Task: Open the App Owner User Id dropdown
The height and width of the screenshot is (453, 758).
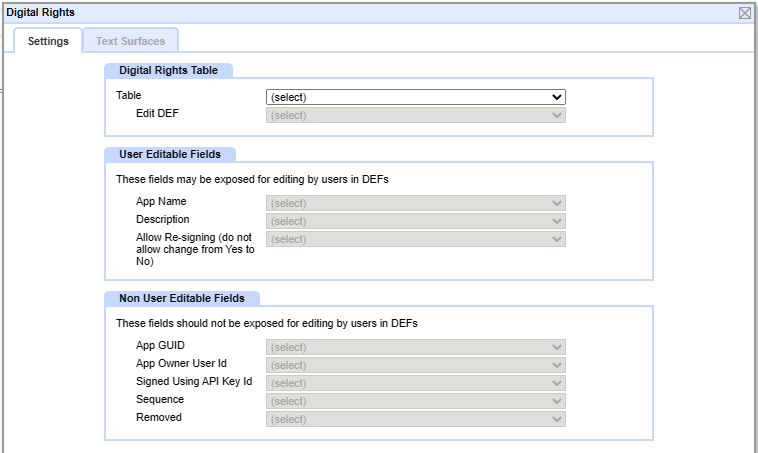Action: coord(416,365)
